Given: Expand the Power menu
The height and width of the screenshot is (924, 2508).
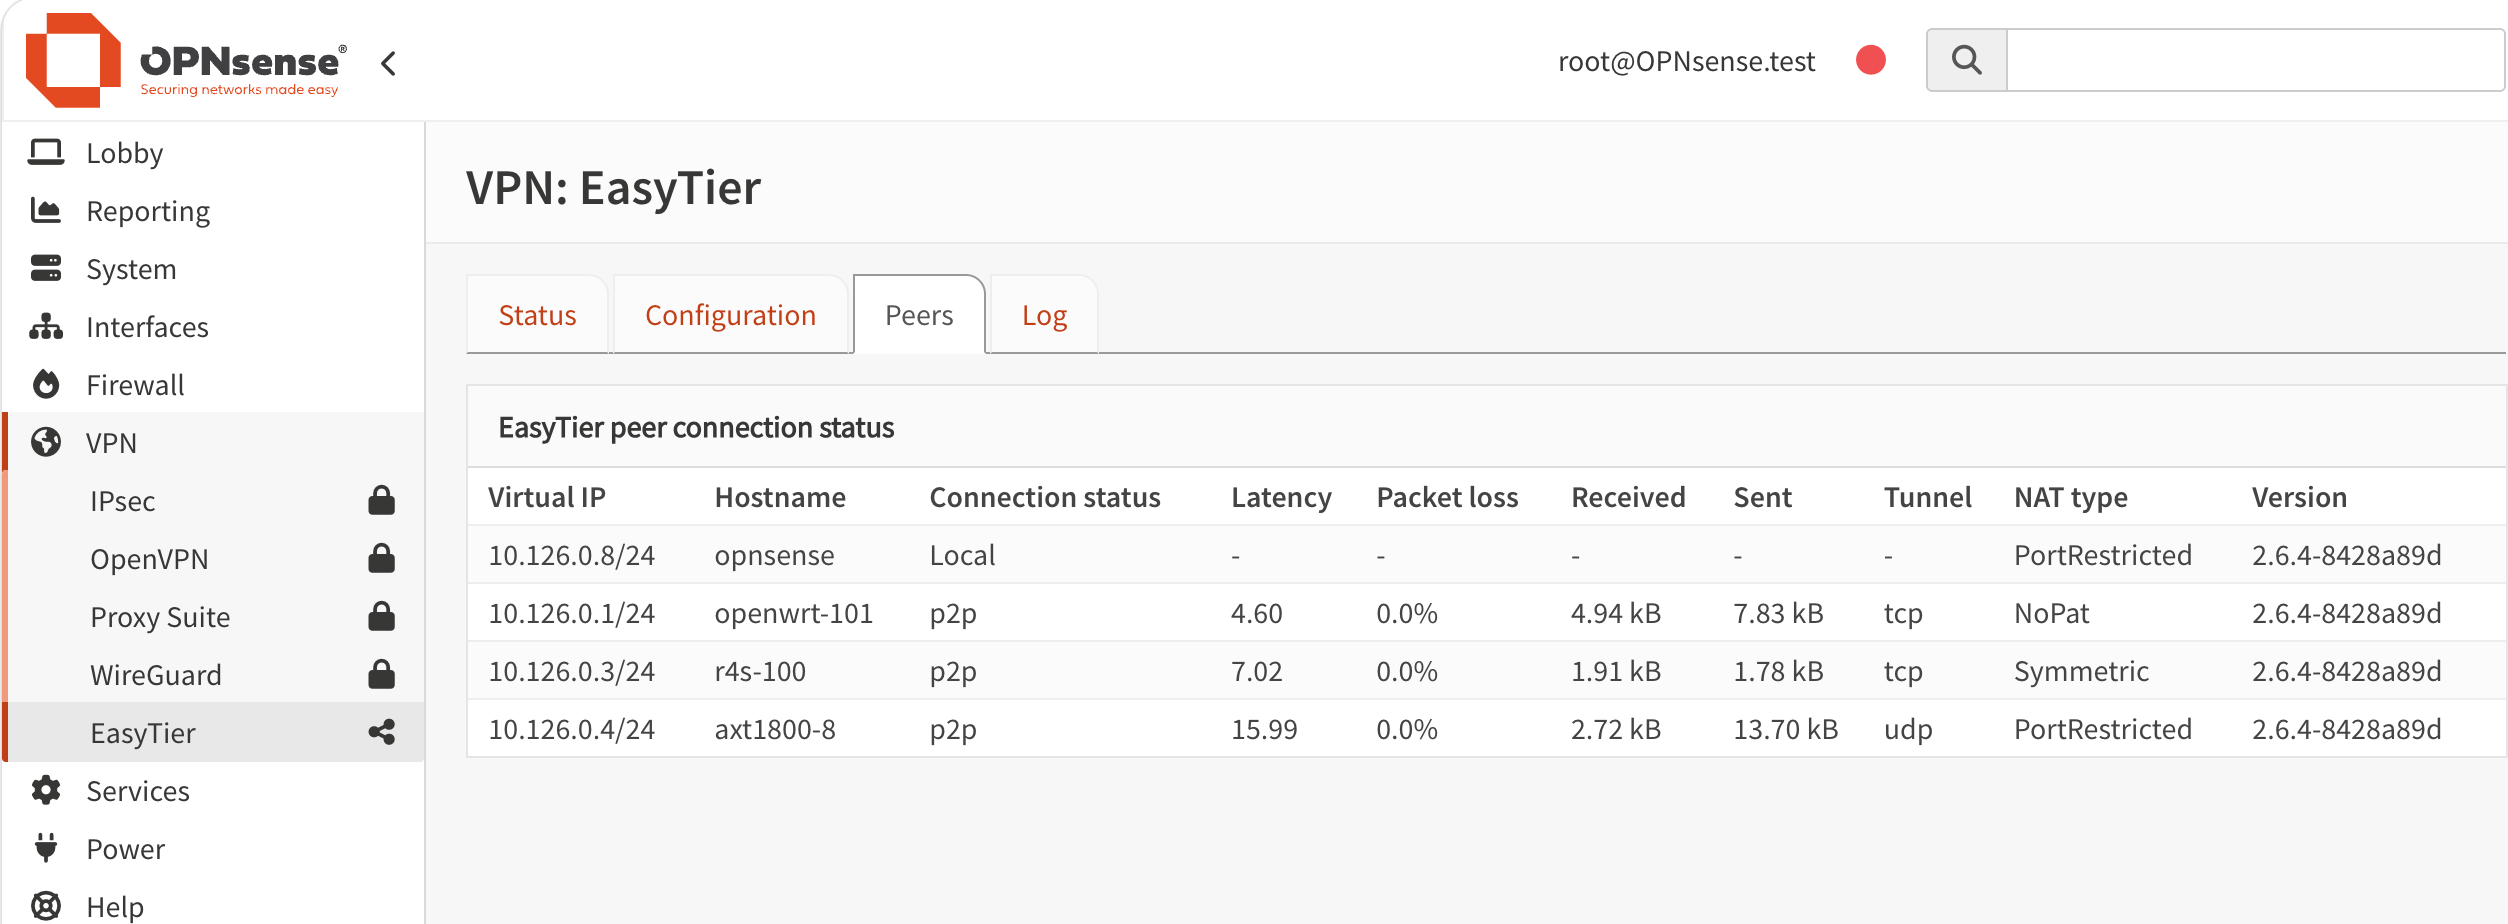Looking at the screenshot, I should point(125,849).
